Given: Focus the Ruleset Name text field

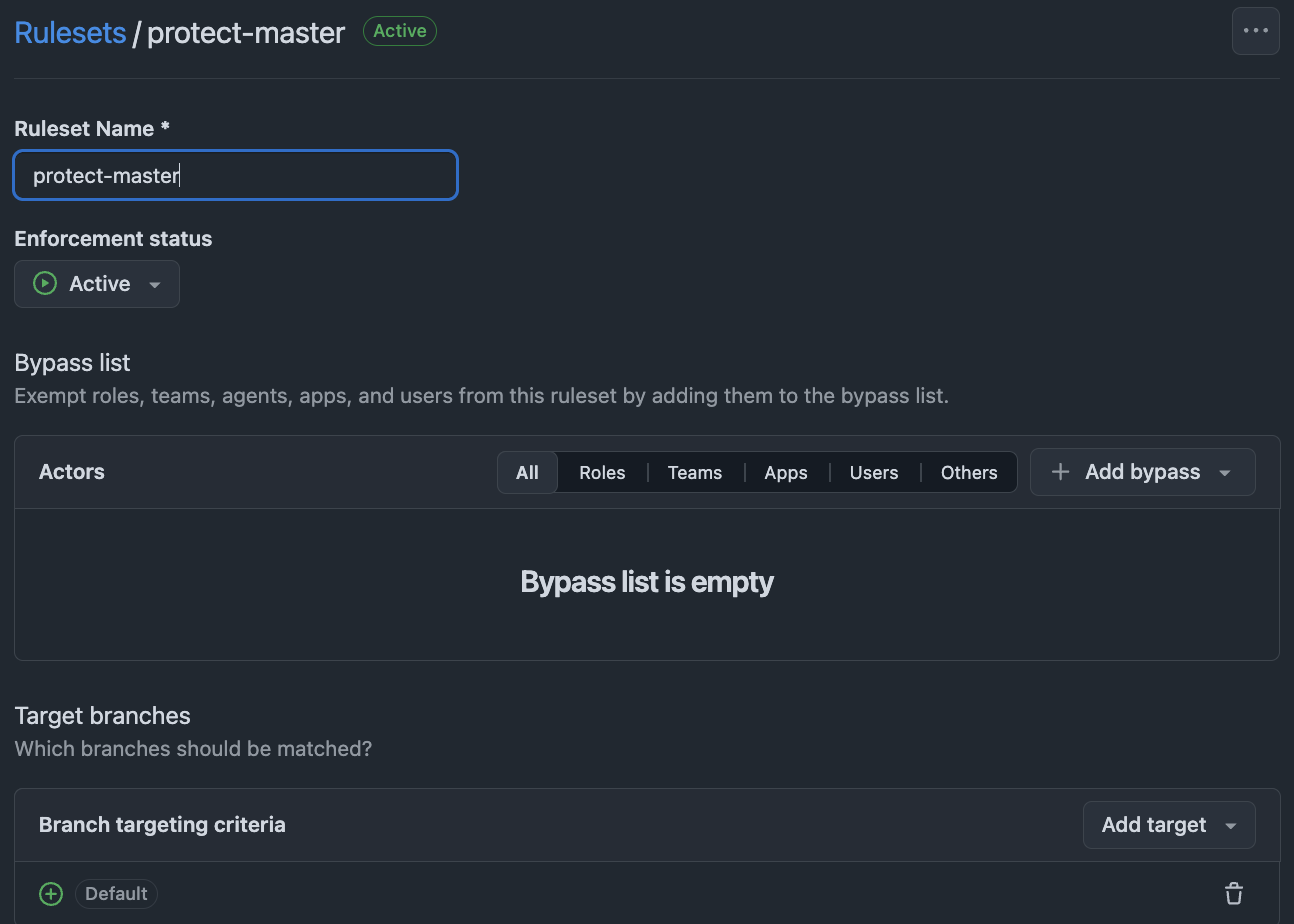Looking at the screenshot, I should (x=236, y=175).
